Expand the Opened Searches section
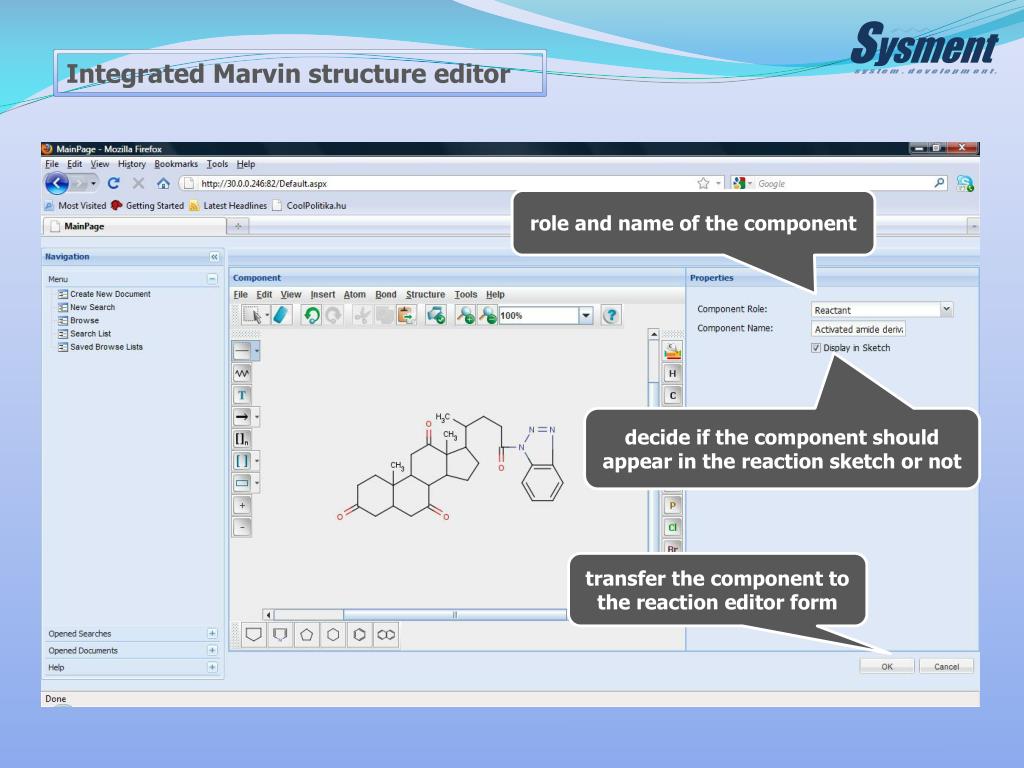This screenshot has width=1024, height=768. (x=212, y=633)
